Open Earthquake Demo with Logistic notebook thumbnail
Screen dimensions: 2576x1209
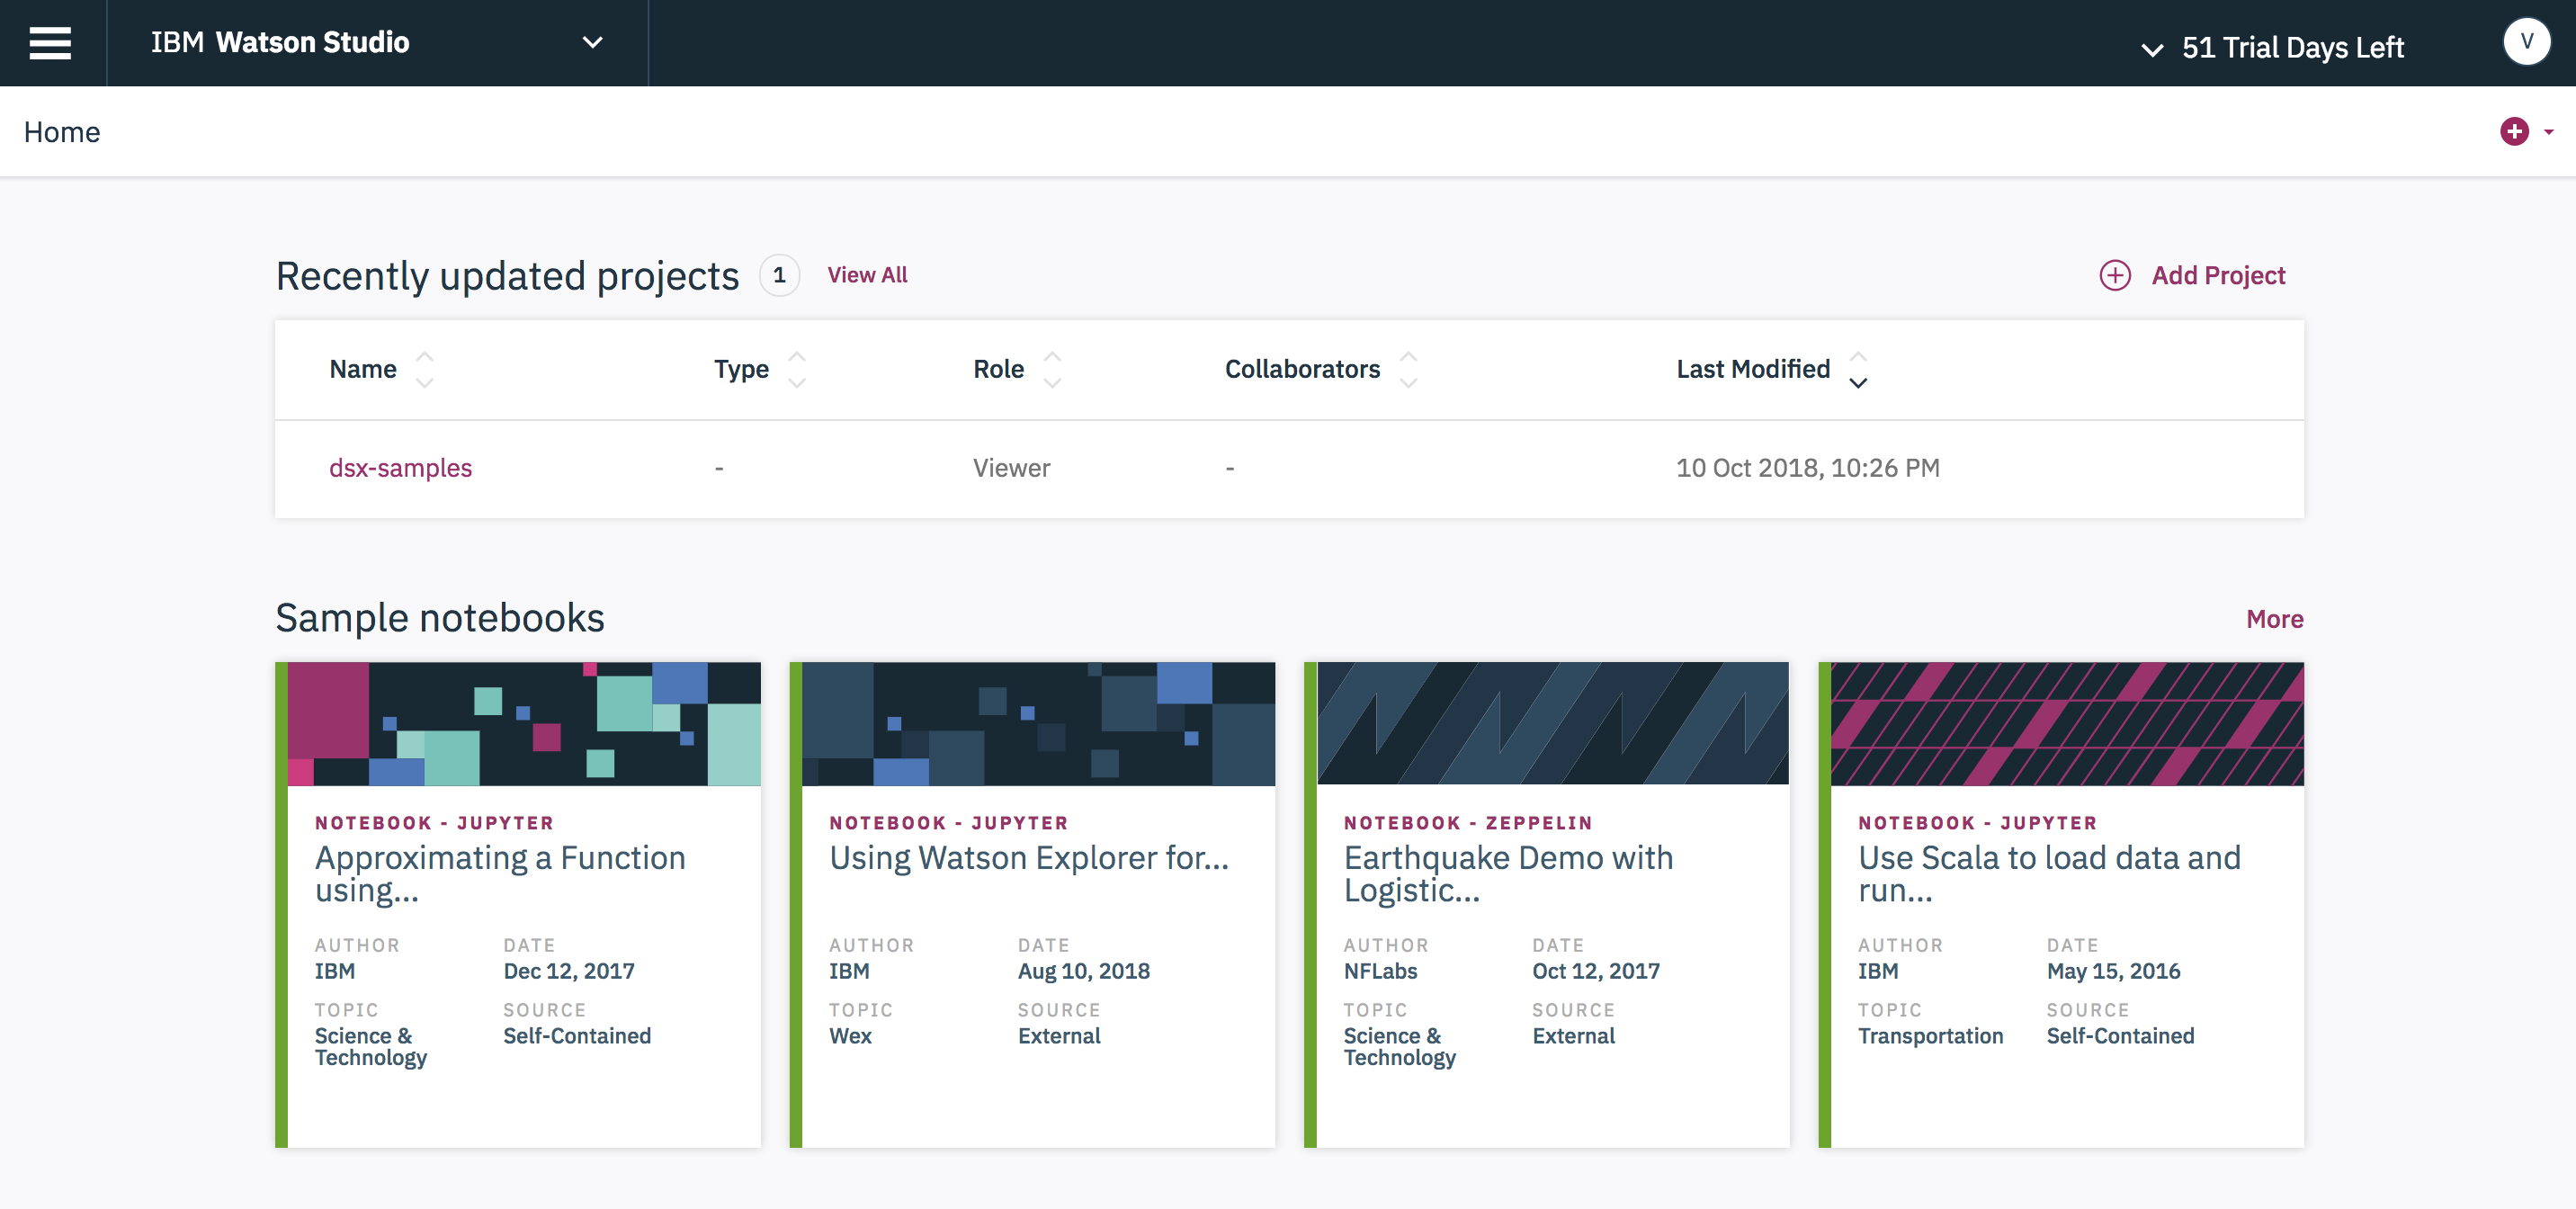[x=1552, y=723]
